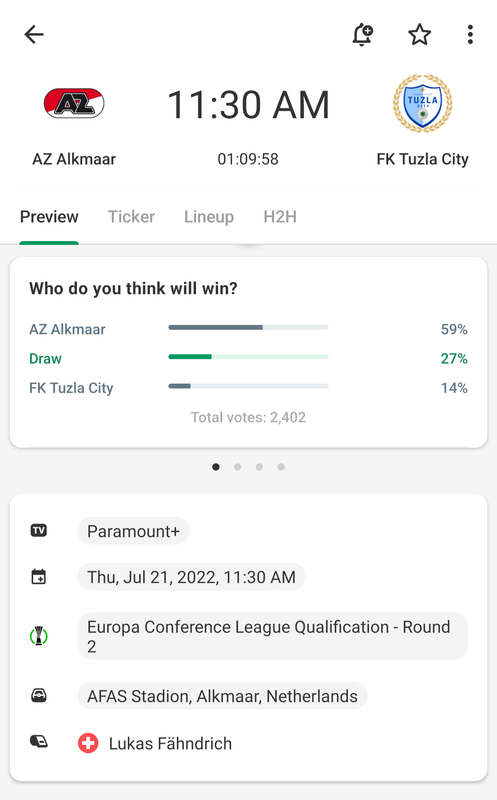Open the three-dot overflow menu

470,35
